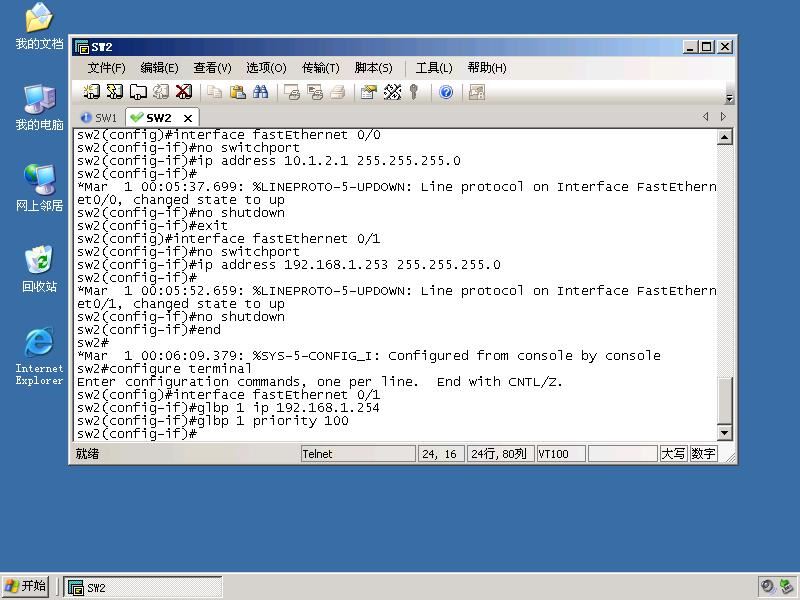This screenshot has height=600, width=800.
Task: Click the SW2 window title bar icon
Action: click(82, 47)
